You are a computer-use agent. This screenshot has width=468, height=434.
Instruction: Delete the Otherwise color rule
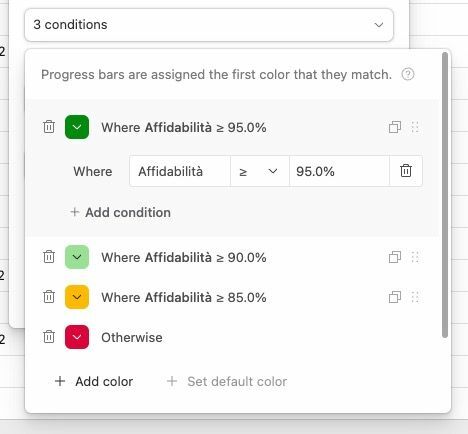49,337
